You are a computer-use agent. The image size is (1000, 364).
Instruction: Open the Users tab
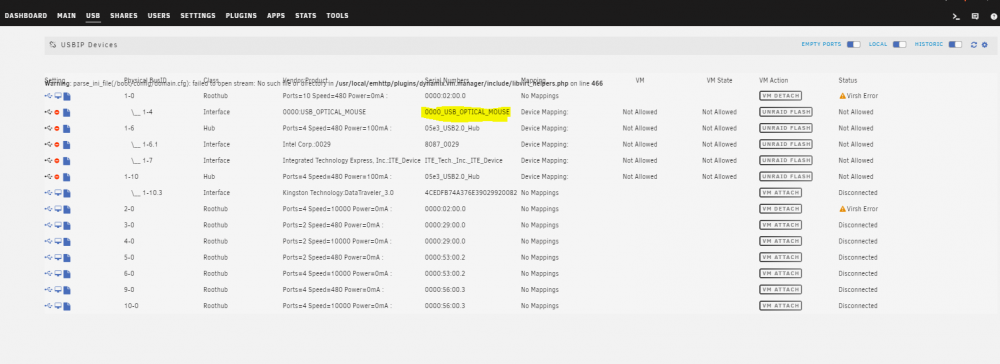159,15
